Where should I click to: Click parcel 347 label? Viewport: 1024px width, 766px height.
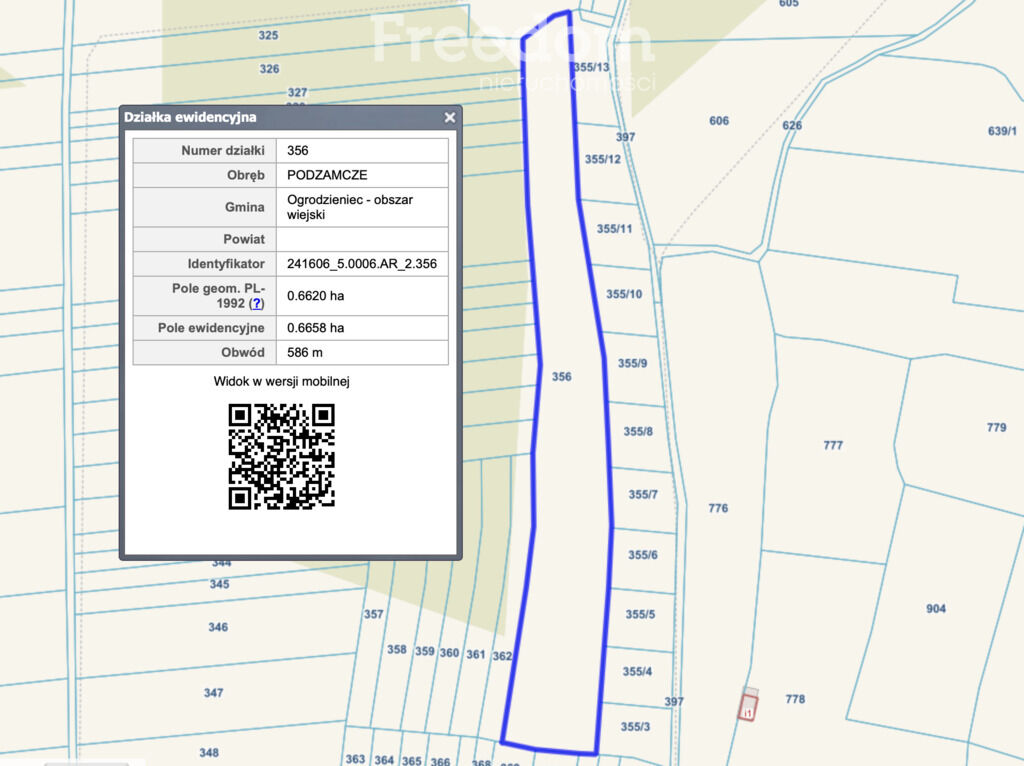pyautogui.click(x=213, y=693)
